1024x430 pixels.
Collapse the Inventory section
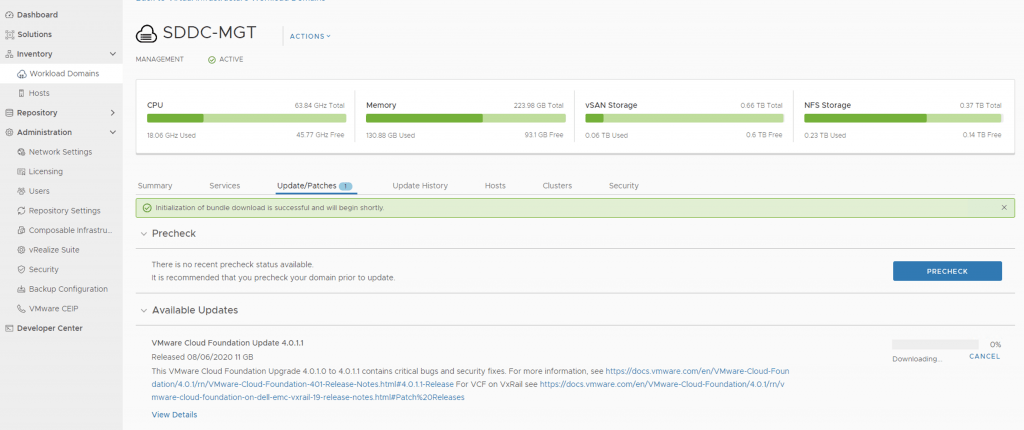tap(113, 54)
